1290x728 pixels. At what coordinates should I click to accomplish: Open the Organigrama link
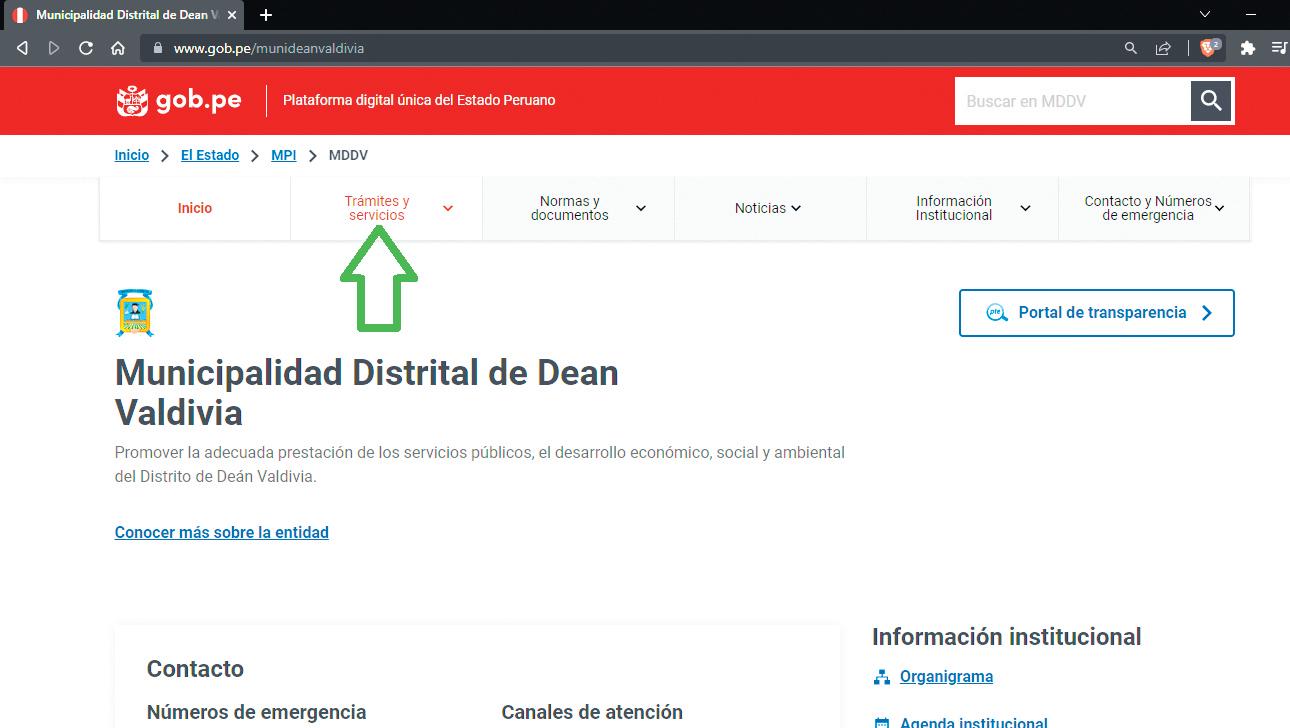[946, 677]
